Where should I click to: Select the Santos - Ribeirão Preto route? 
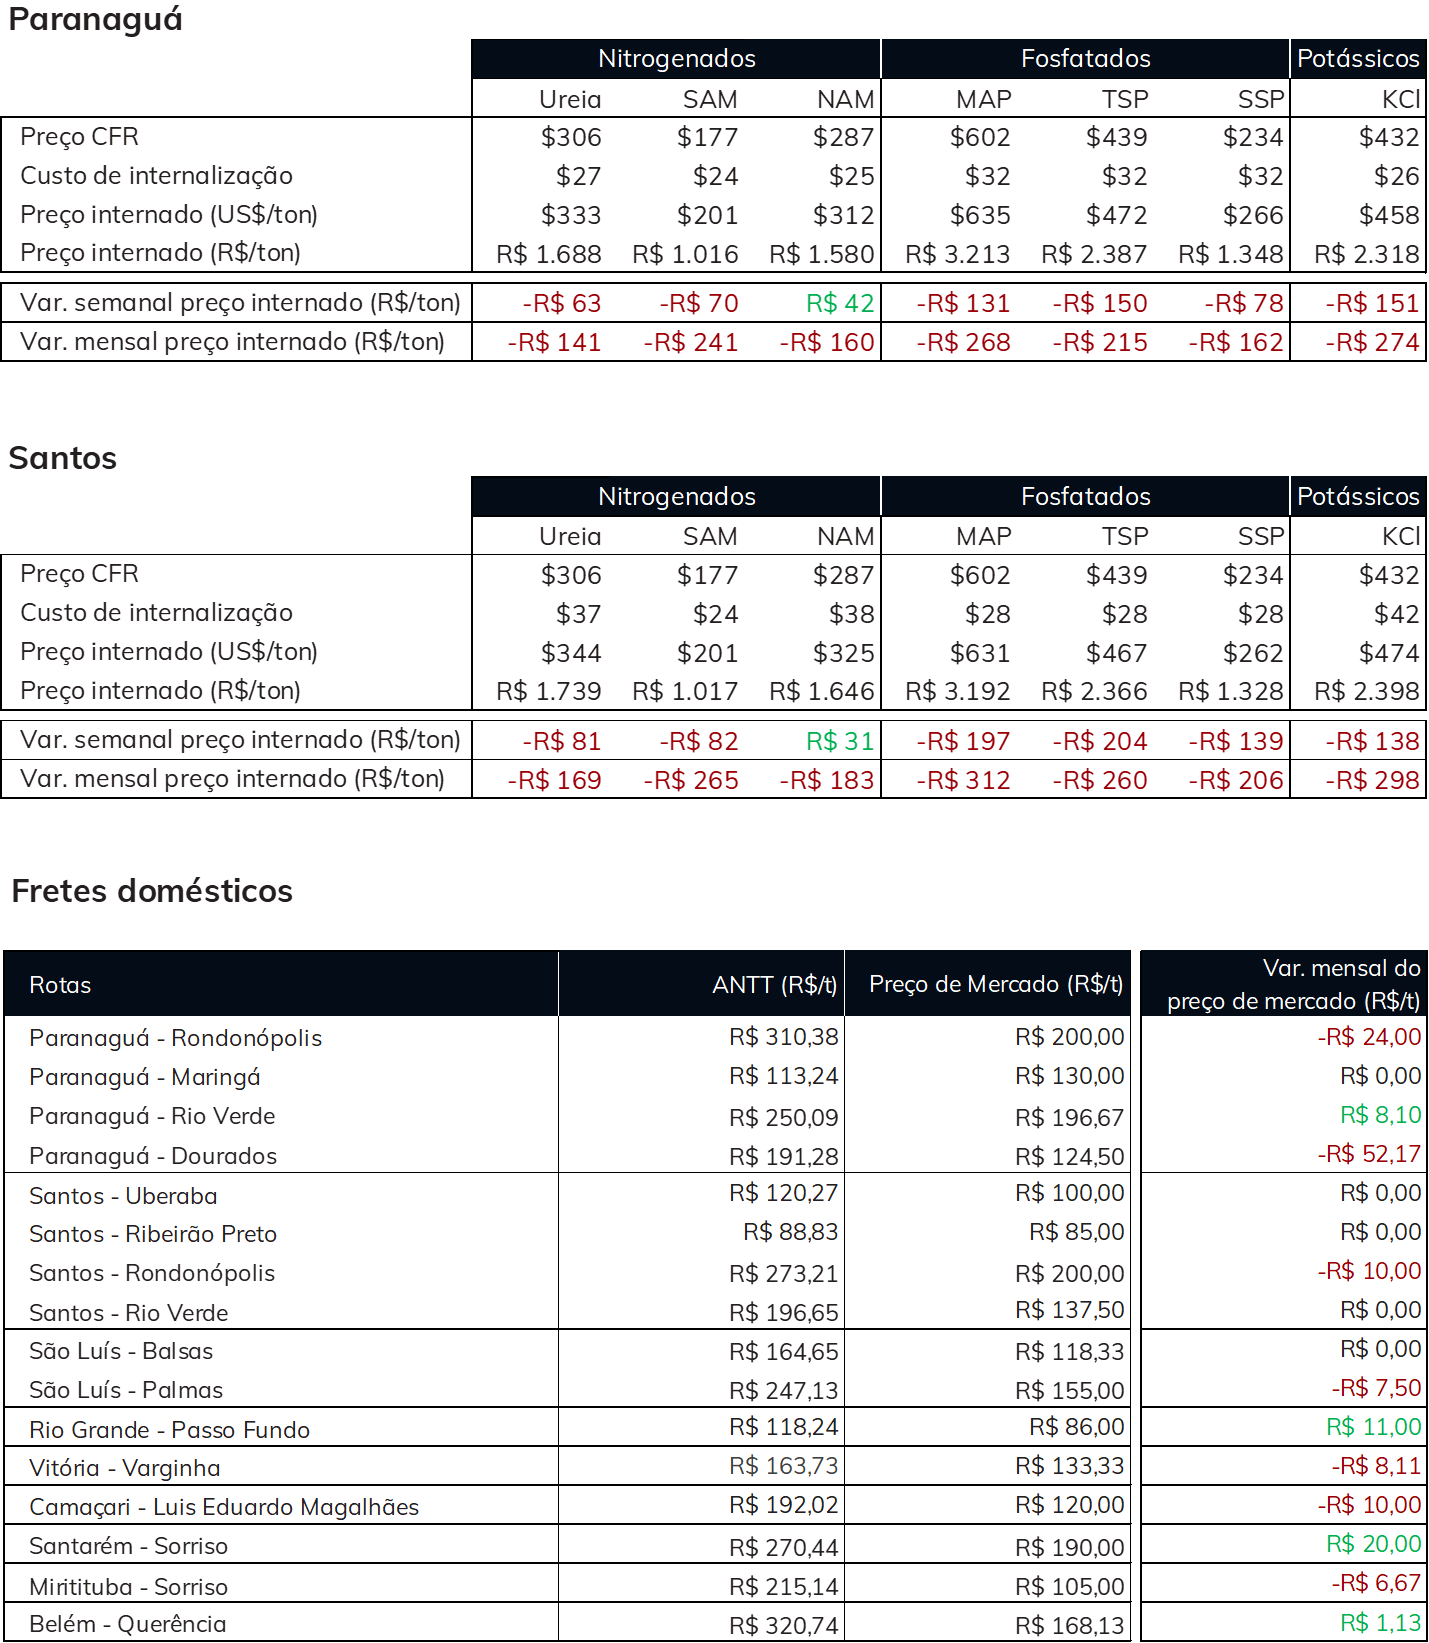153,1234
